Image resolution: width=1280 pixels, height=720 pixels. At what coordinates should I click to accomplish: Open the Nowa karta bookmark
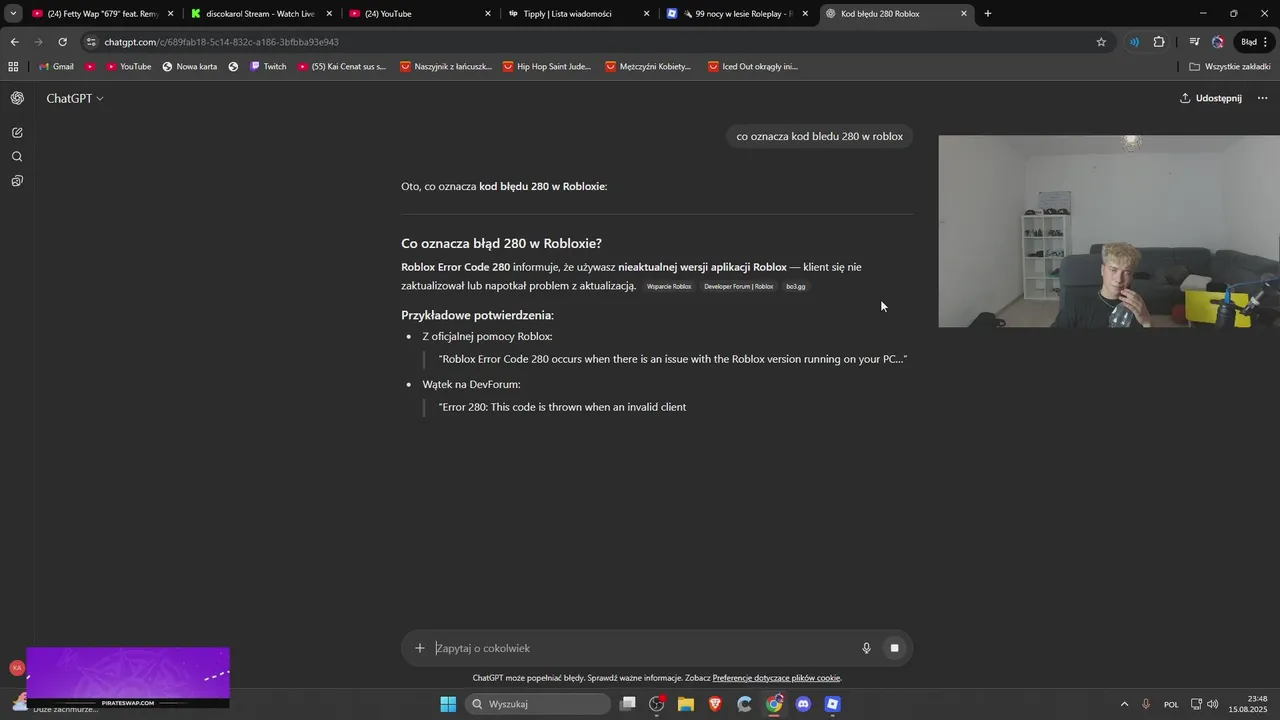(189, 66)
